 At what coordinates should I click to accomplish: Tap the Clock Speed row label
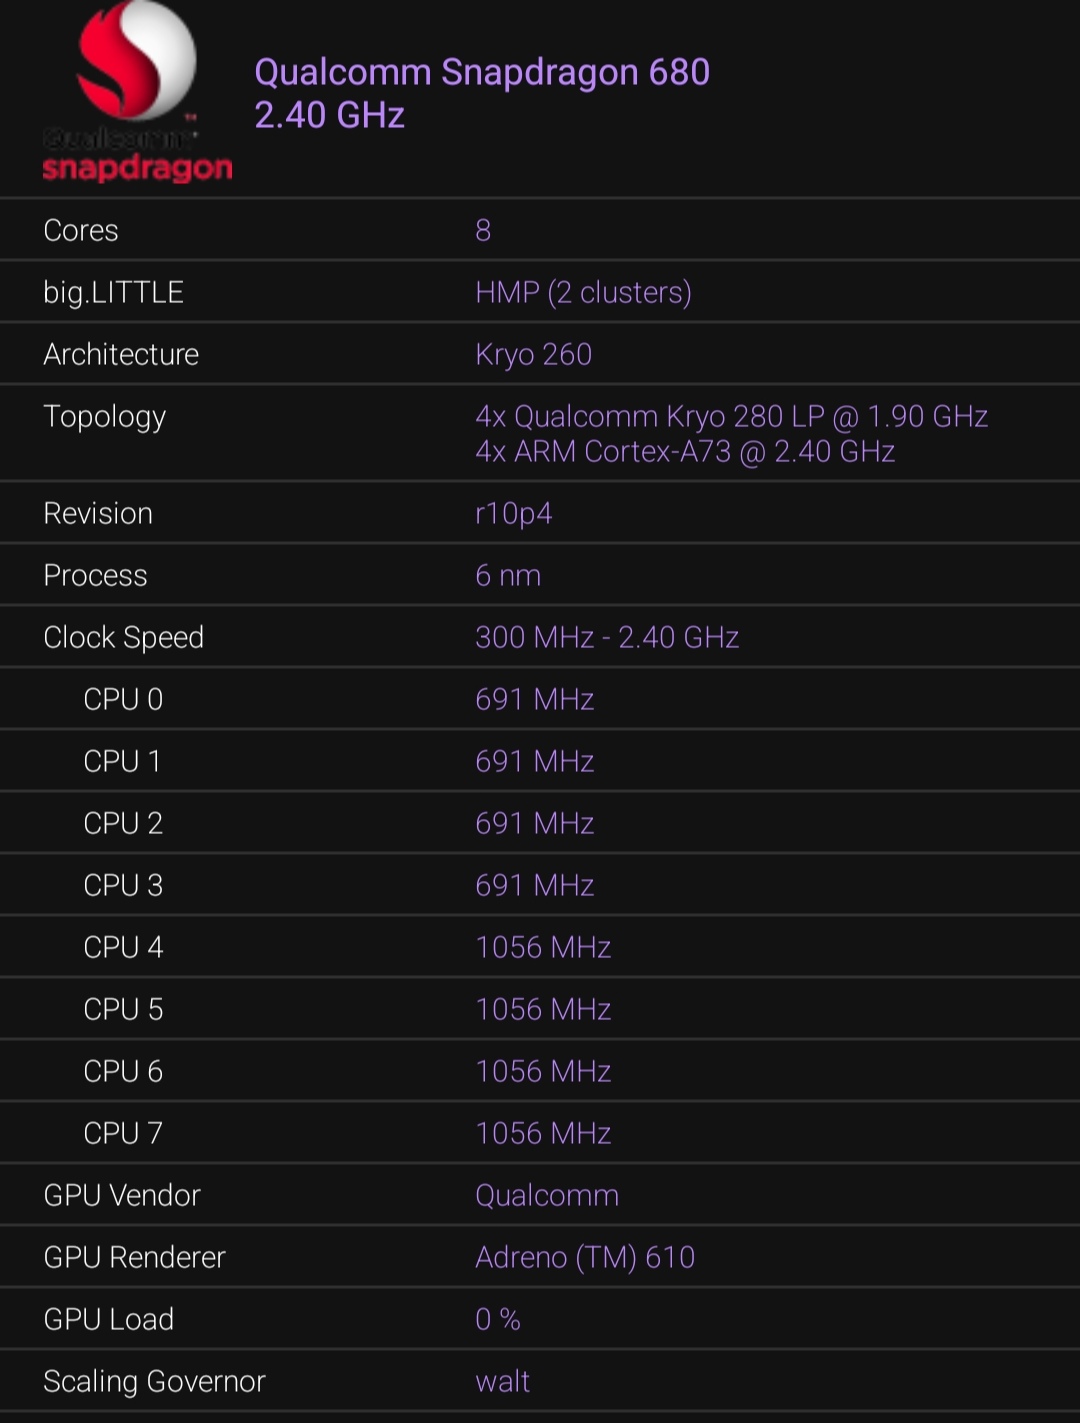click(x=123, y=638)
